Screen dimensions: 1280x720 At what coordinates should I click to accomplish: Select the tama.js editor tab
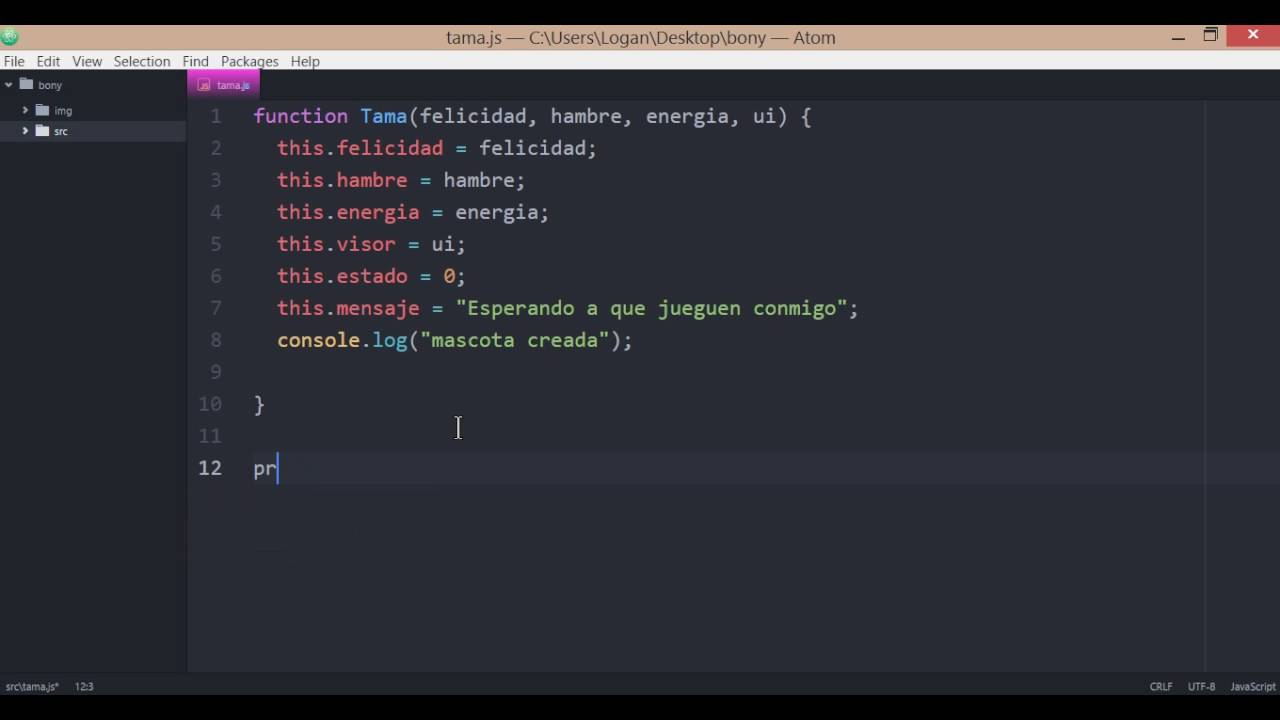[225, 85]
